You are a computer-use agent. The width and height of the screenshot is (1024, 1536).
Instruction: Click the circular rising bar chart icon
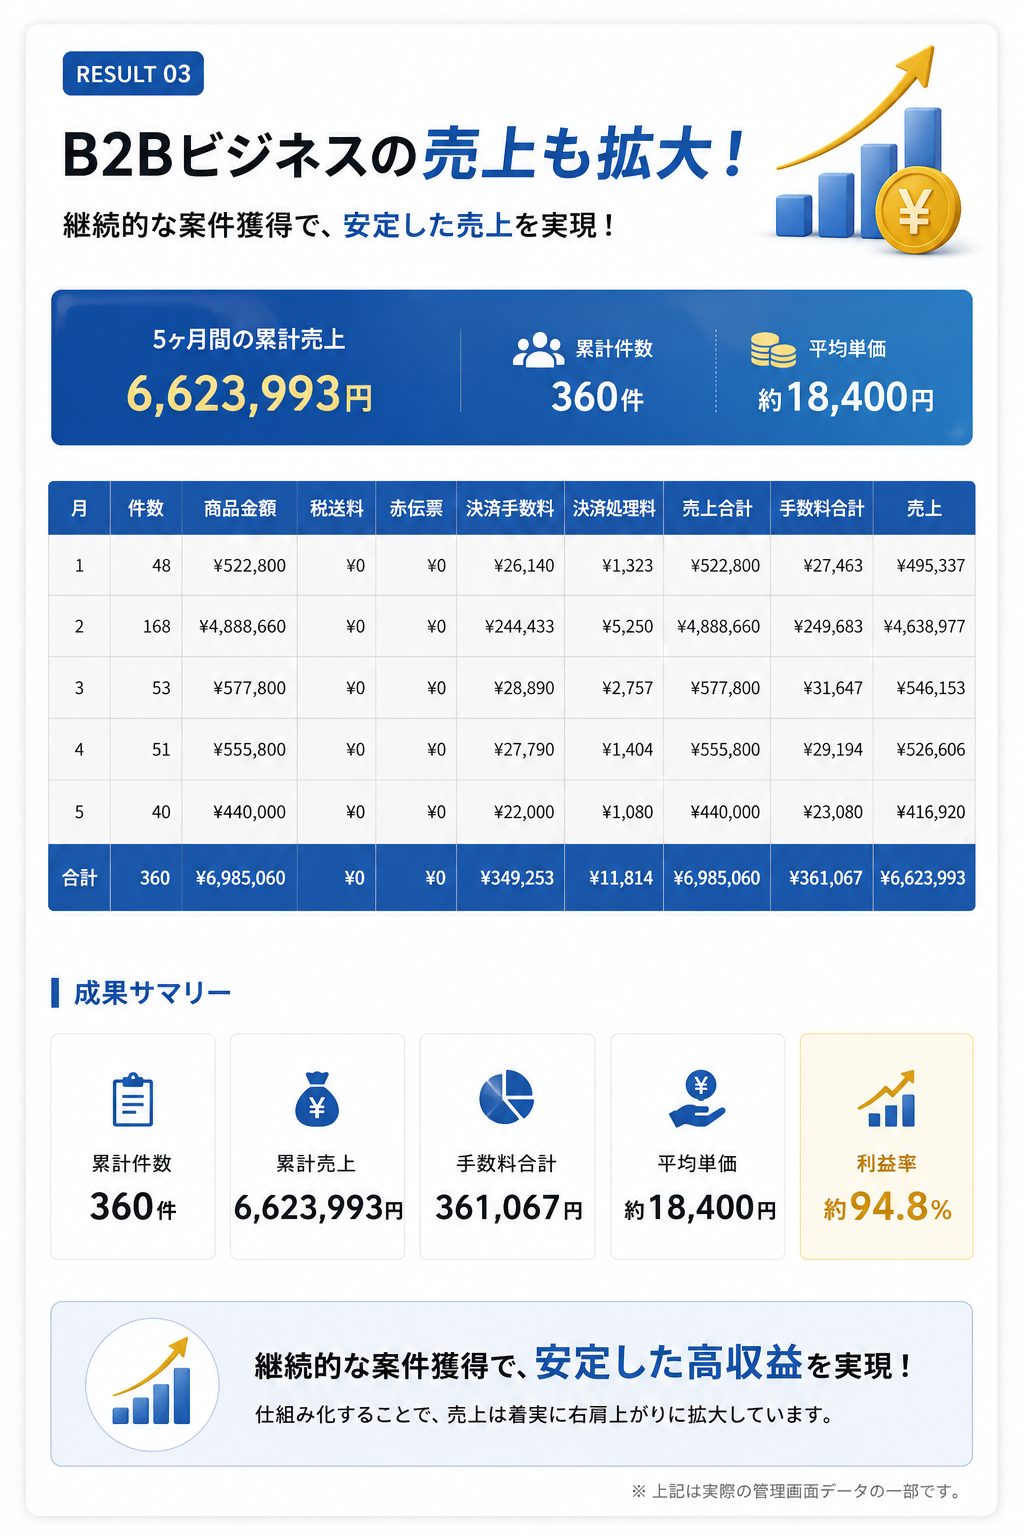pos(152,1384)
